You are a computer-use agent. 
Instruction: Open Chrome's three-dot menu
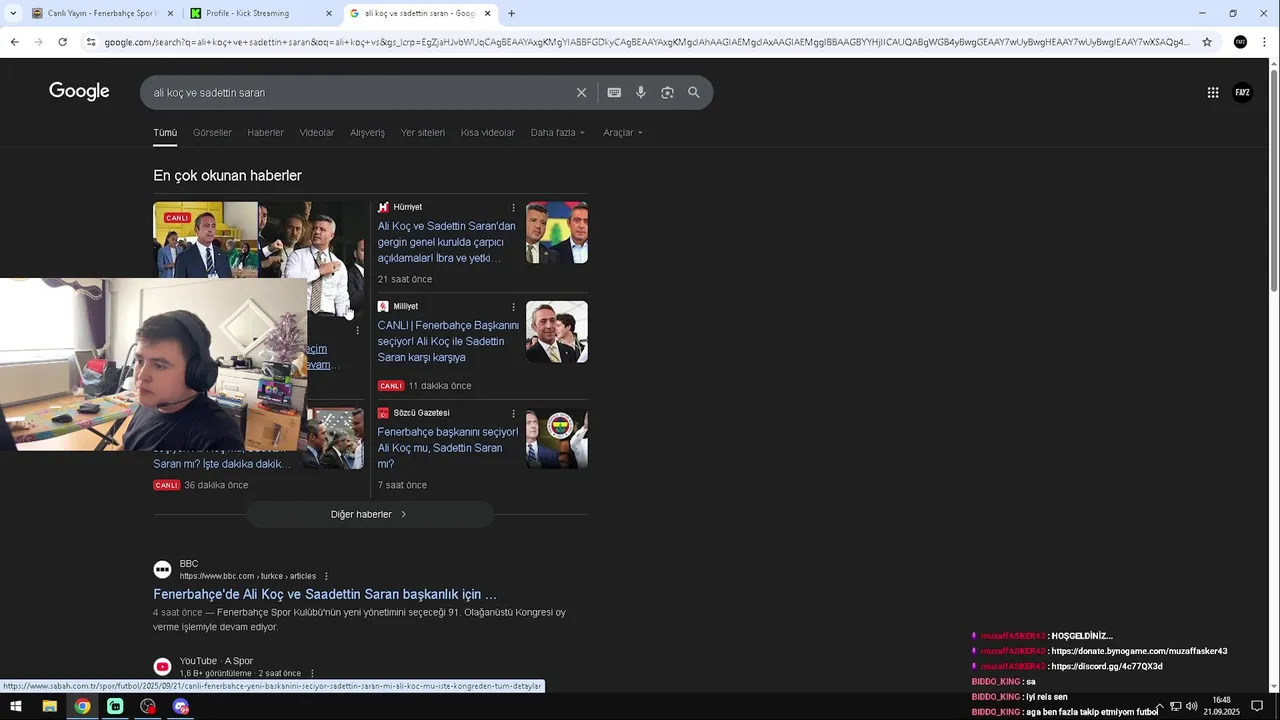[1264, 42]
